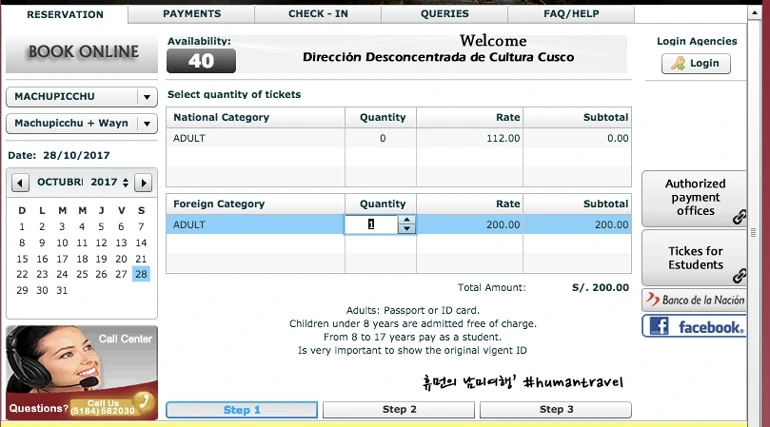Screen dimensions: 770x427
Task: Jump to Step 3
Action: [x=556, y=410]
